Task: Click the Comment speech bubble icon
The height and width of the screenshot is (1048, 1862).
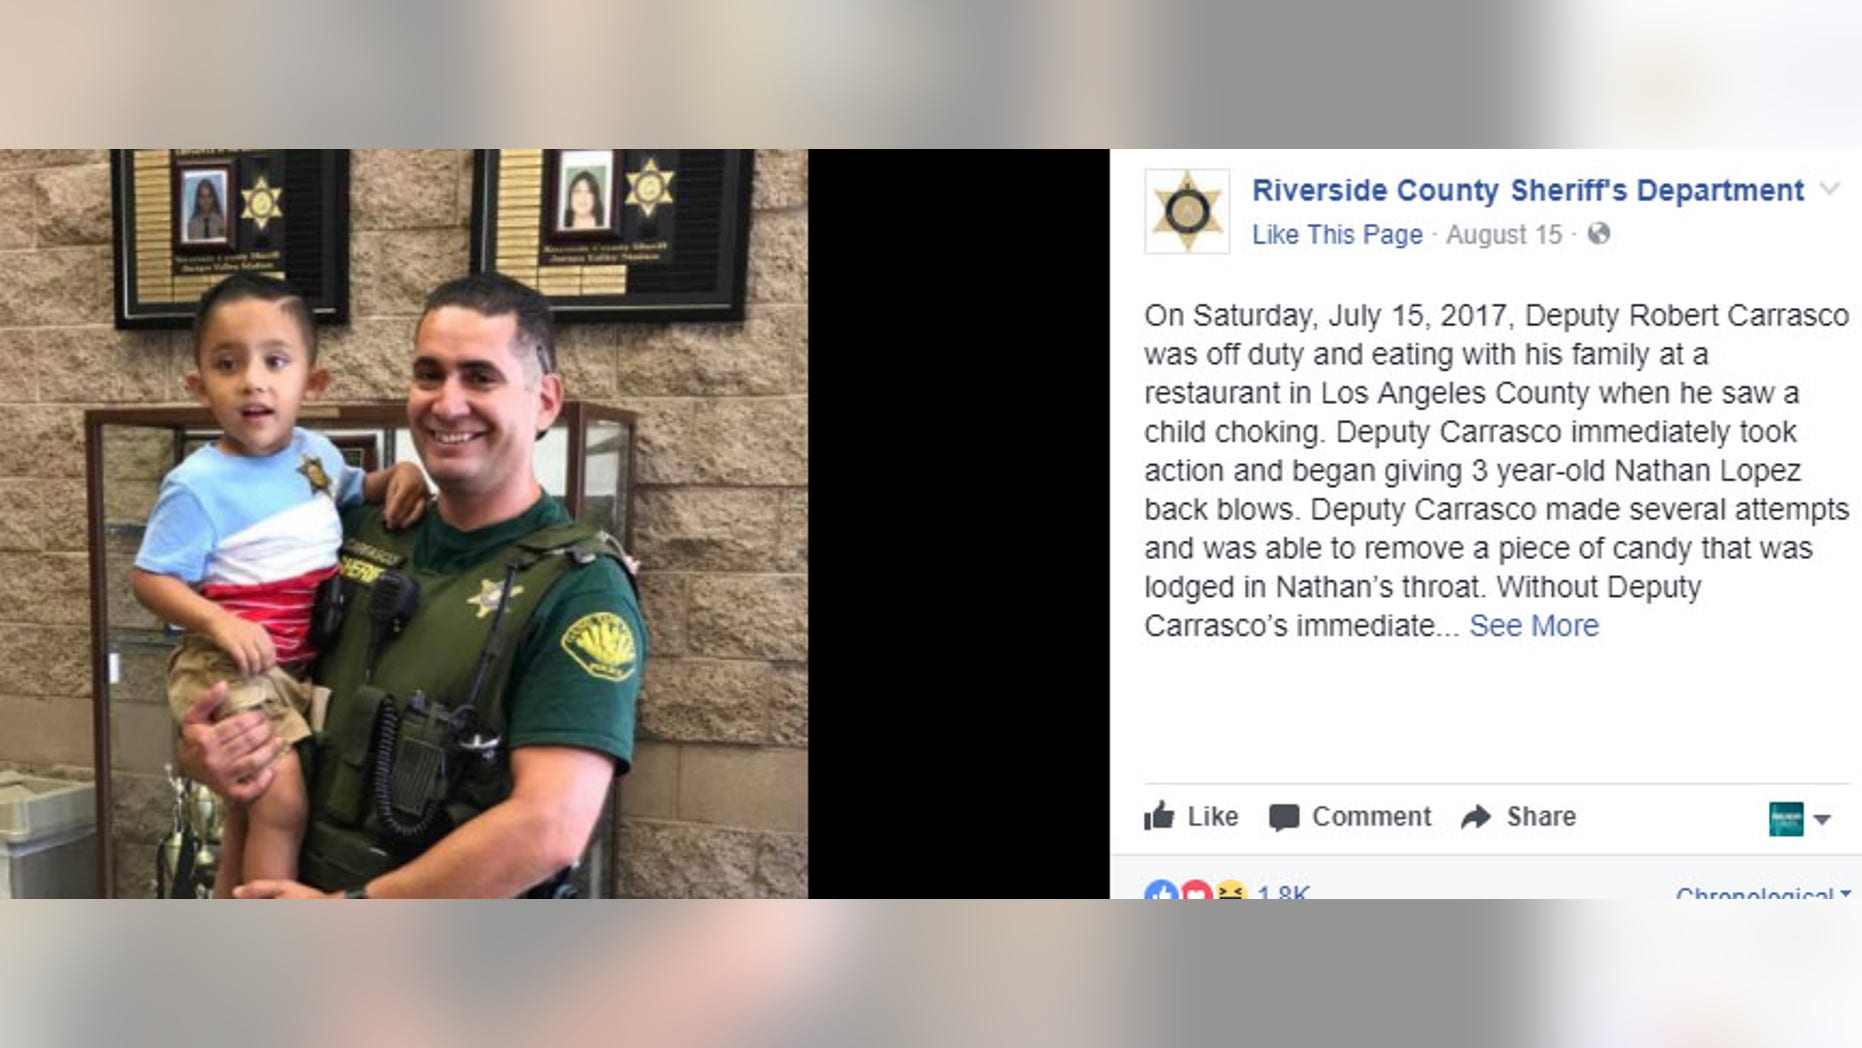Action: click(1284, 818)
